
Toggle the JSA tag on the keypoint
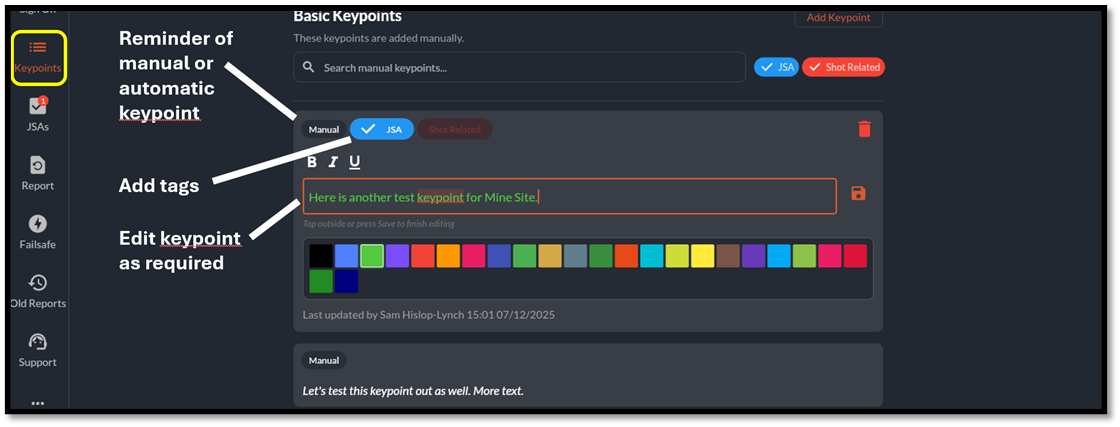(382, 129)
